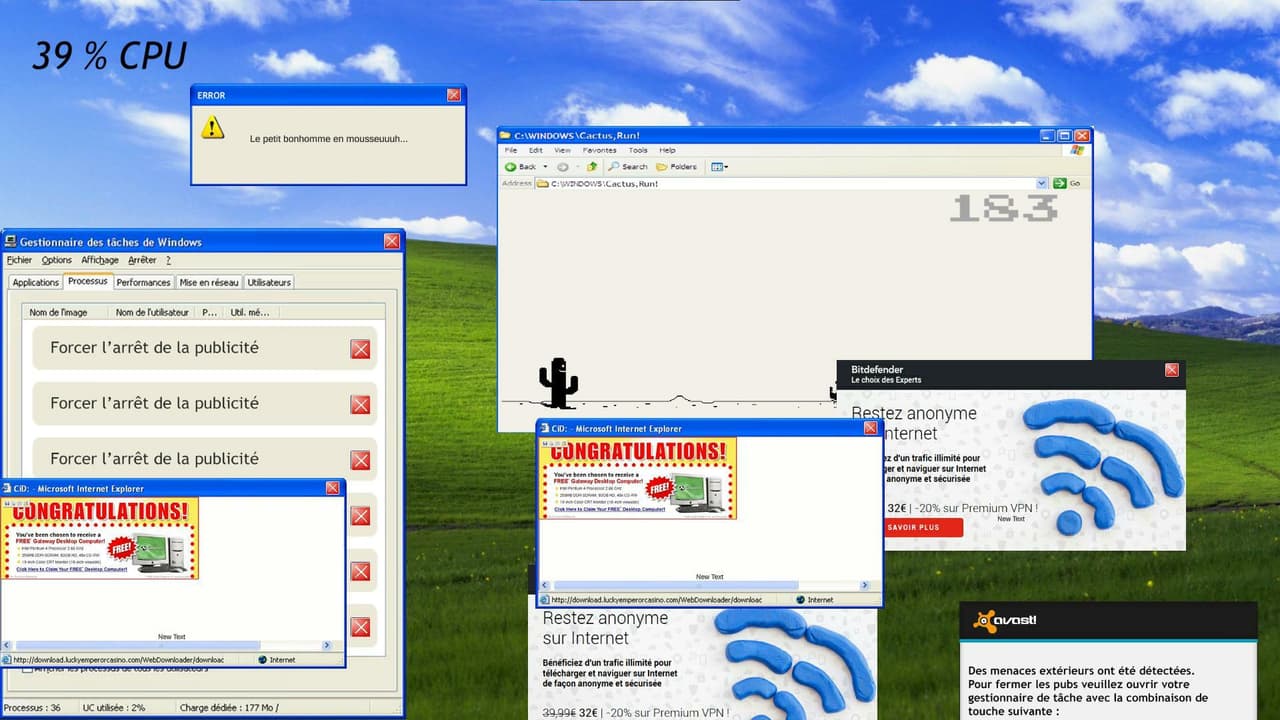Click the avast! logo
The width and height of the screenshot is (1280, 720).
click(x=1004, y=621)
